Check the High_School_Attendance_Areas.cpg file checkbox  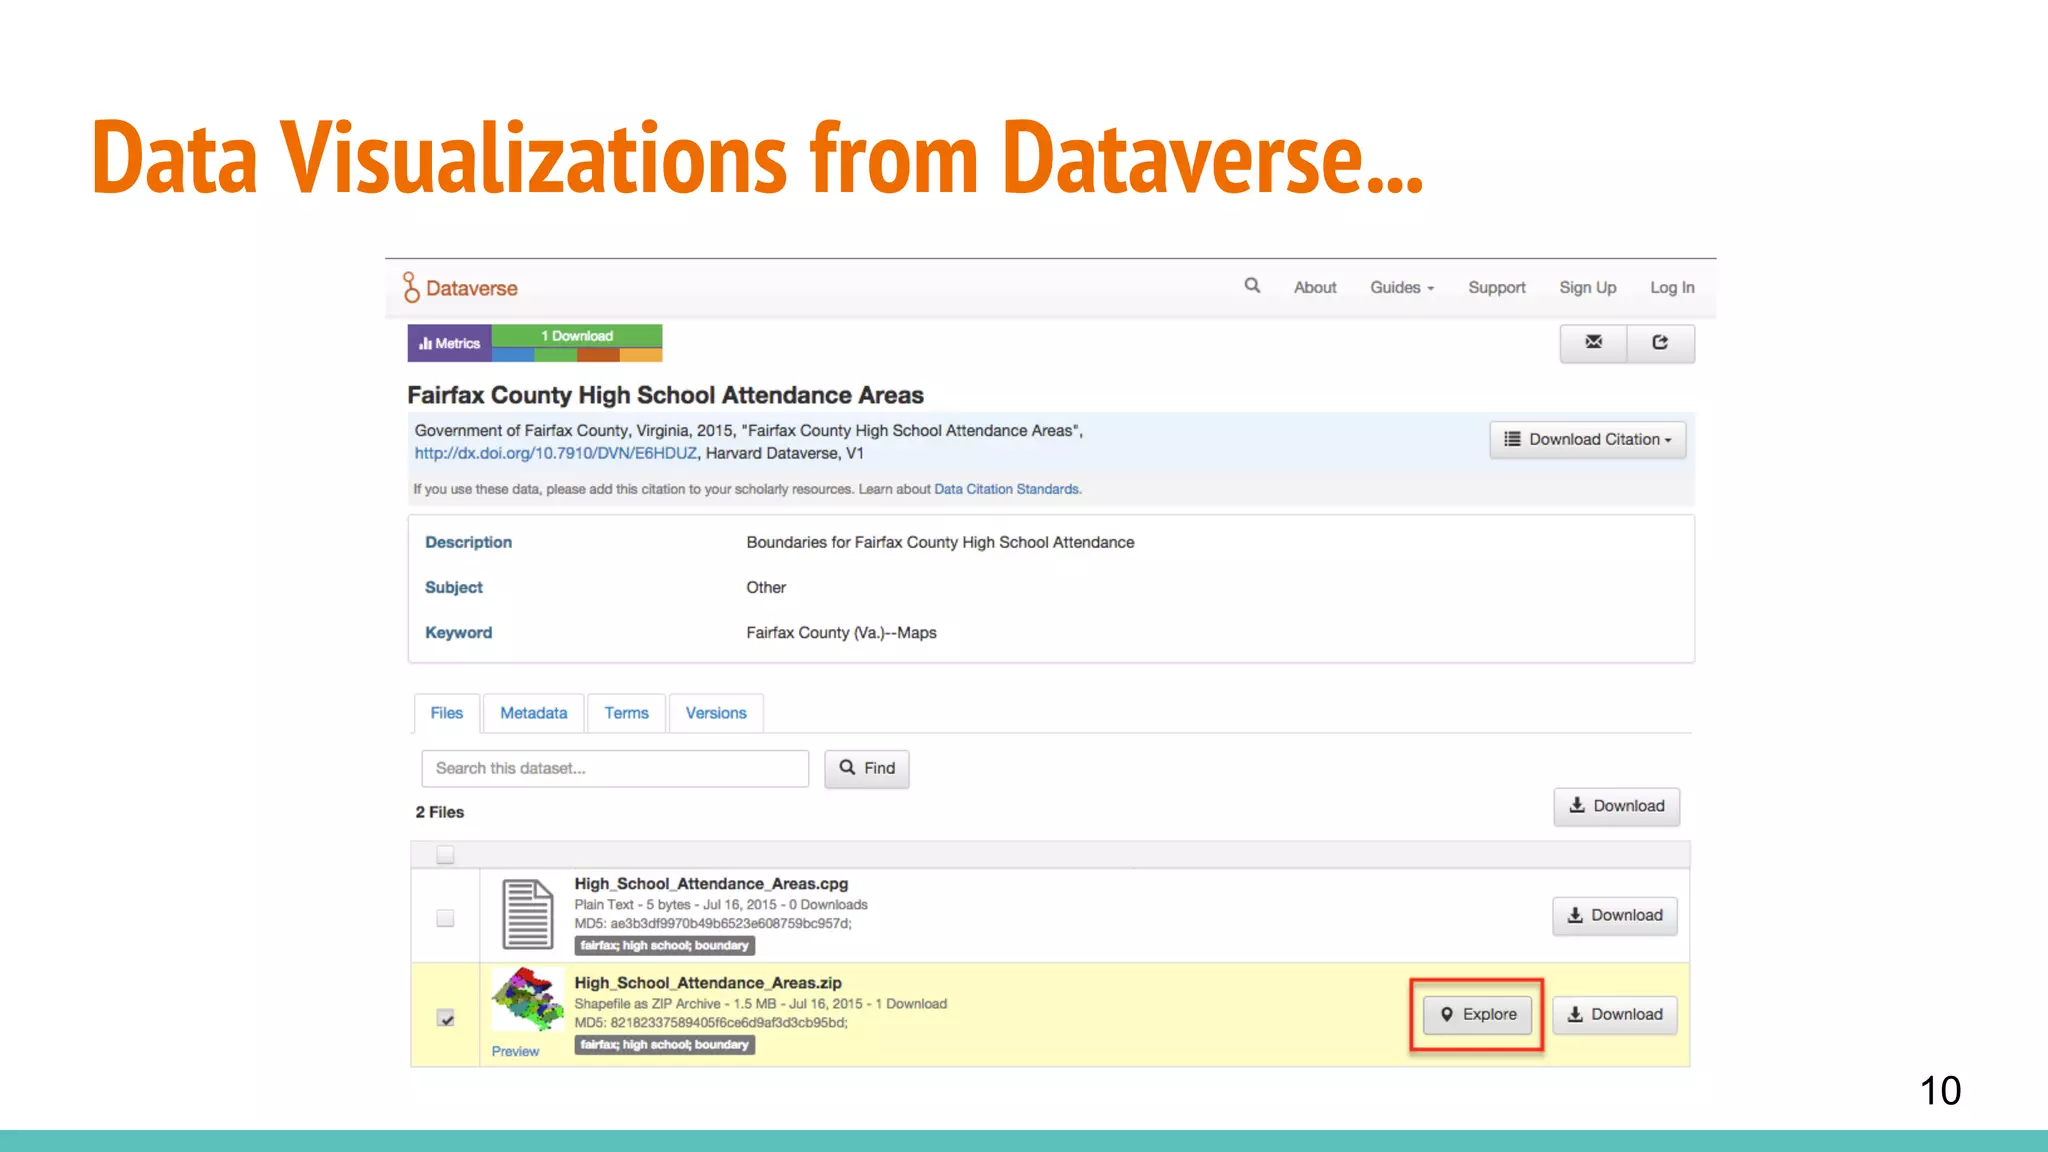[445, 918]
